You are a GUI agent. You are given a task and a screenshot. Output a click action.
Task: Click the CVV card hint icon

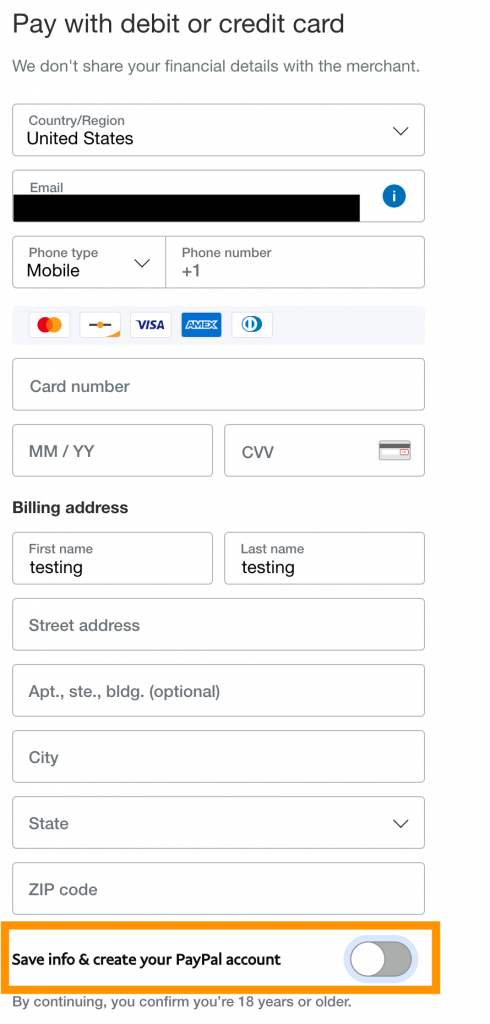(395, 451)
